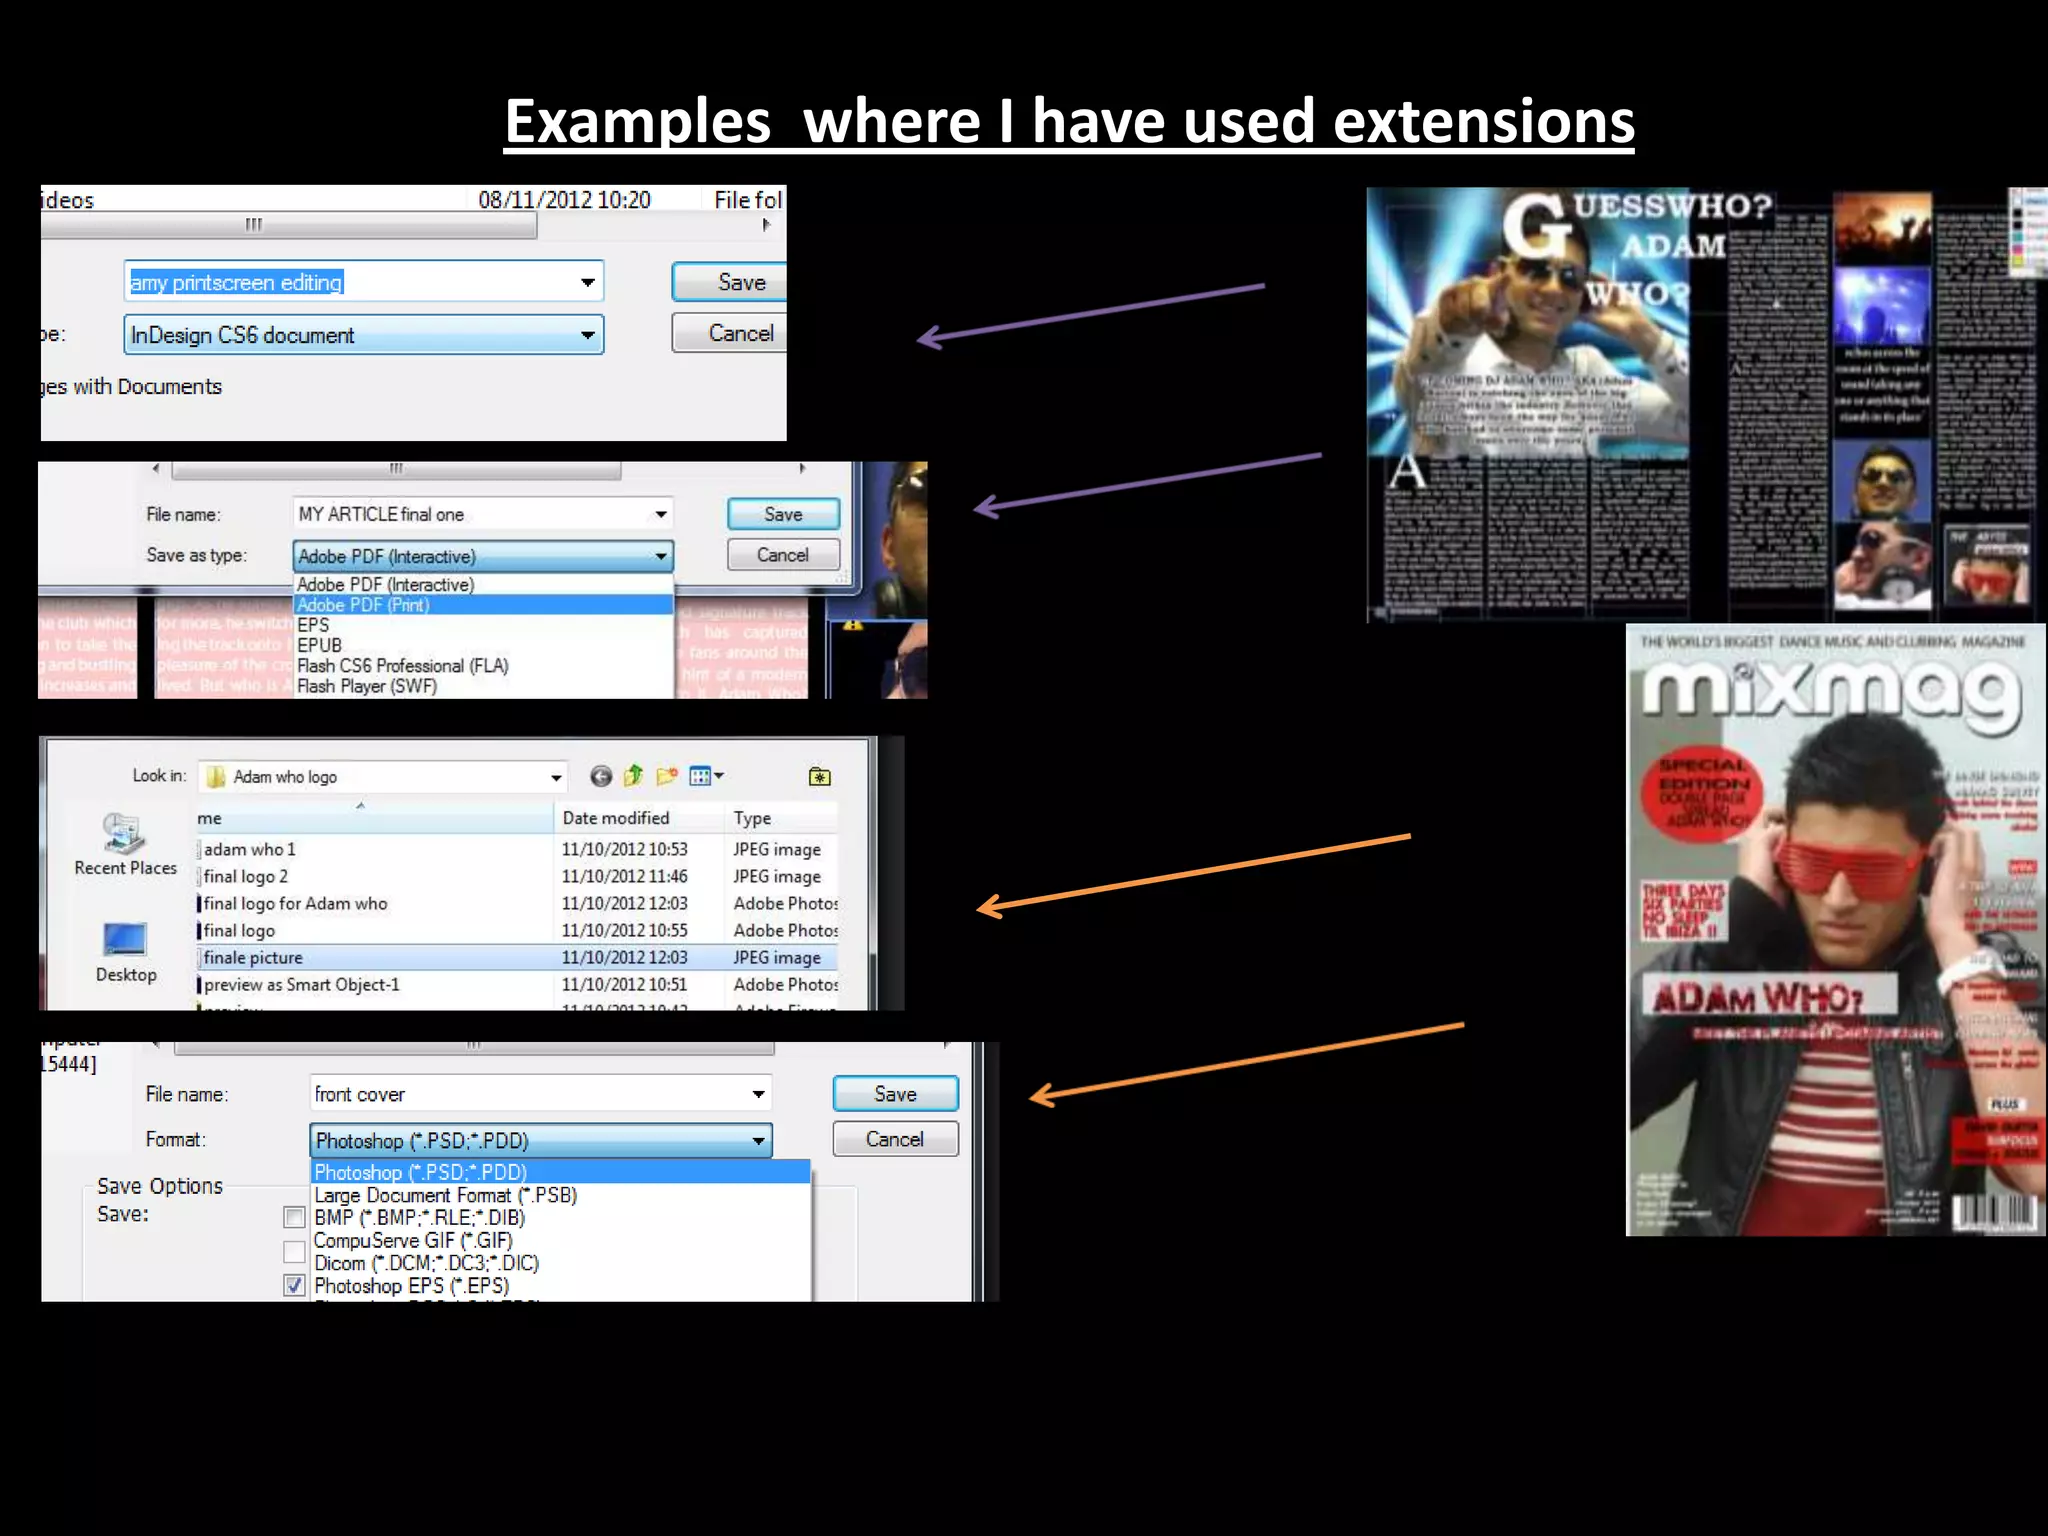Screen dimensions: 2048x1536
Task: Open the View menu grid icon
Action: click(x=700, y=776)
